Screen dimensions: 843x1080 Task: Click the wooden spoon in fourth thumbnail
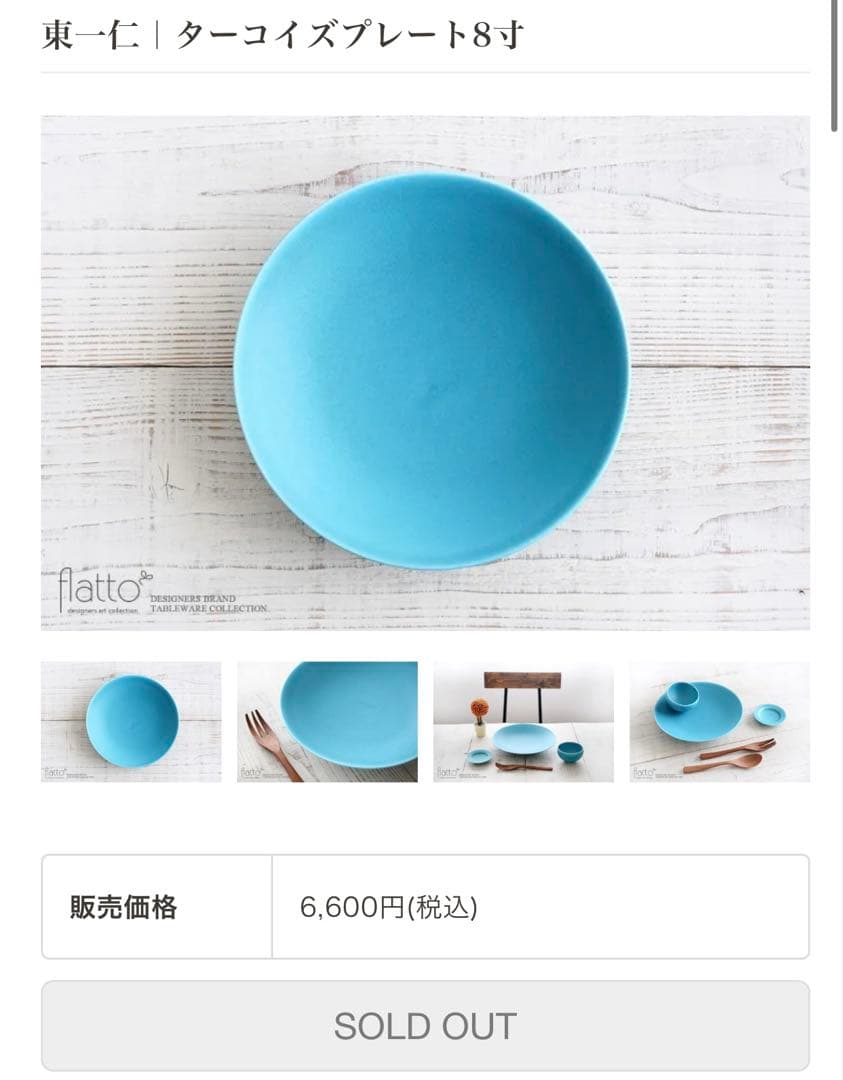[x=724, y=763]
